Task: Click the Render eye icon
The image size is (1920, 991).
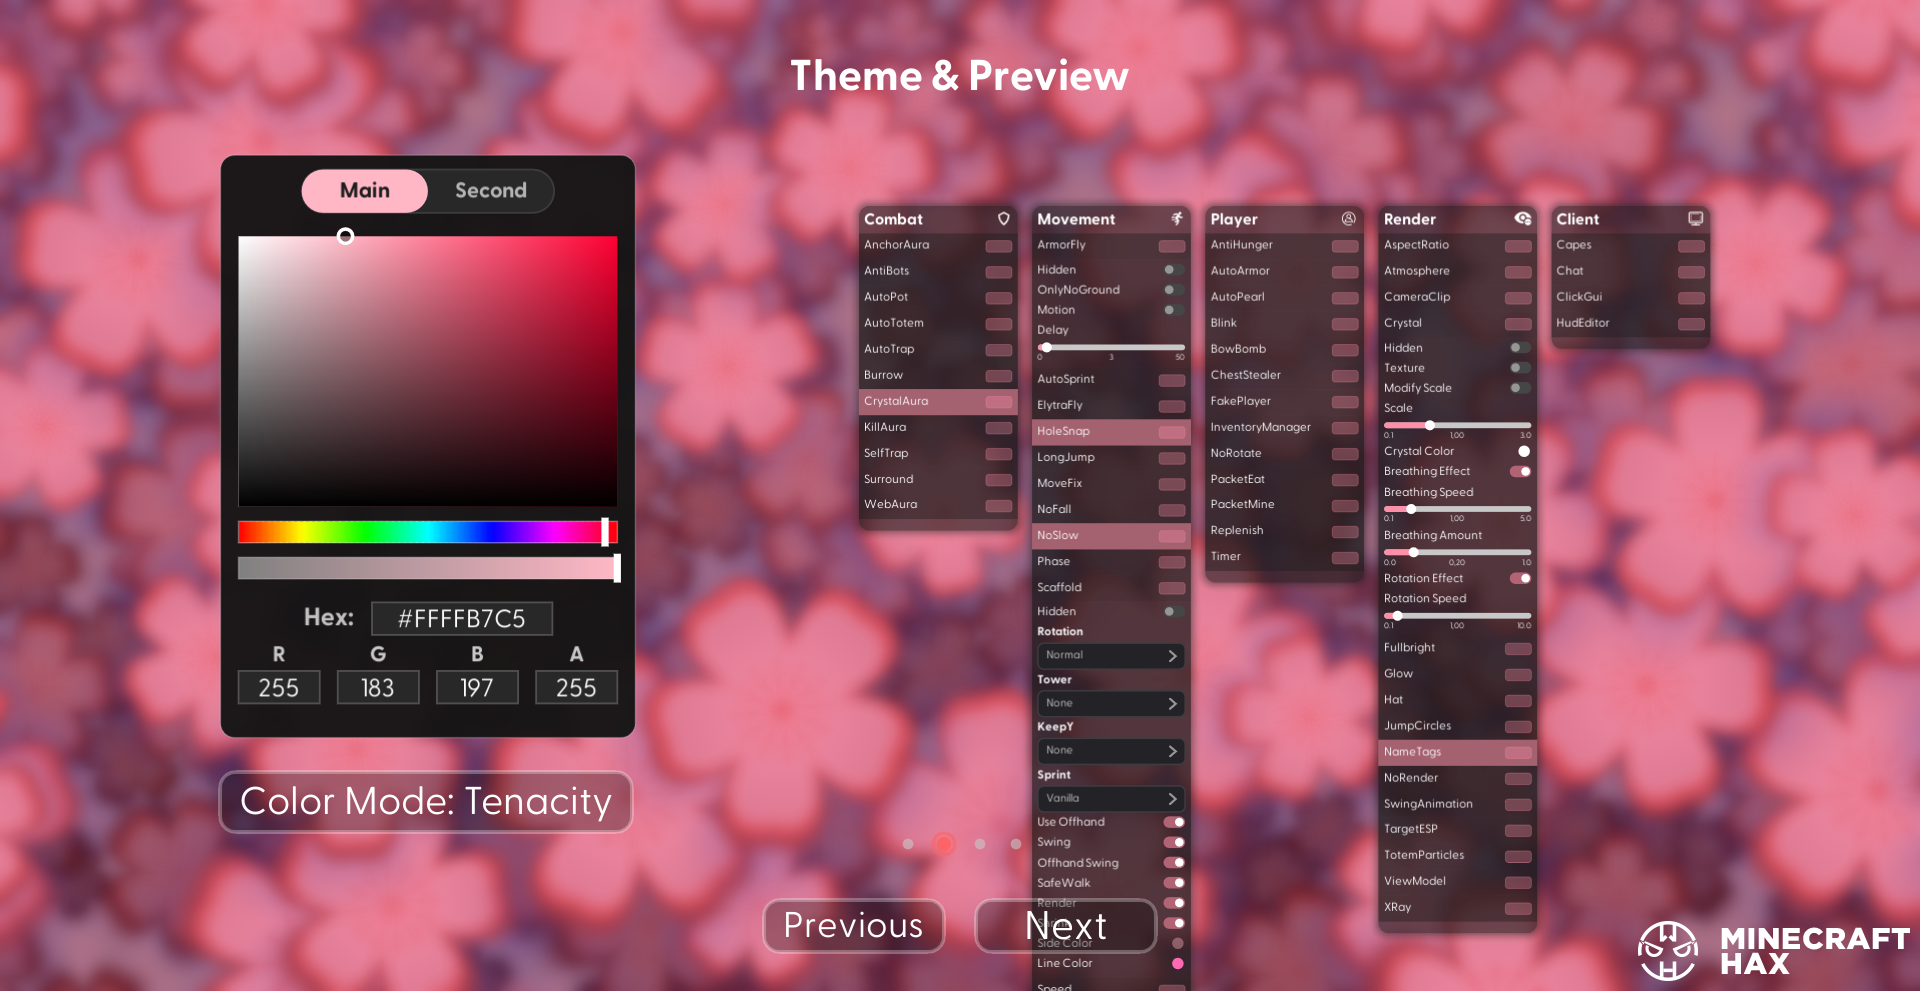Action: pyautogui.click(x=1522, y=218)
